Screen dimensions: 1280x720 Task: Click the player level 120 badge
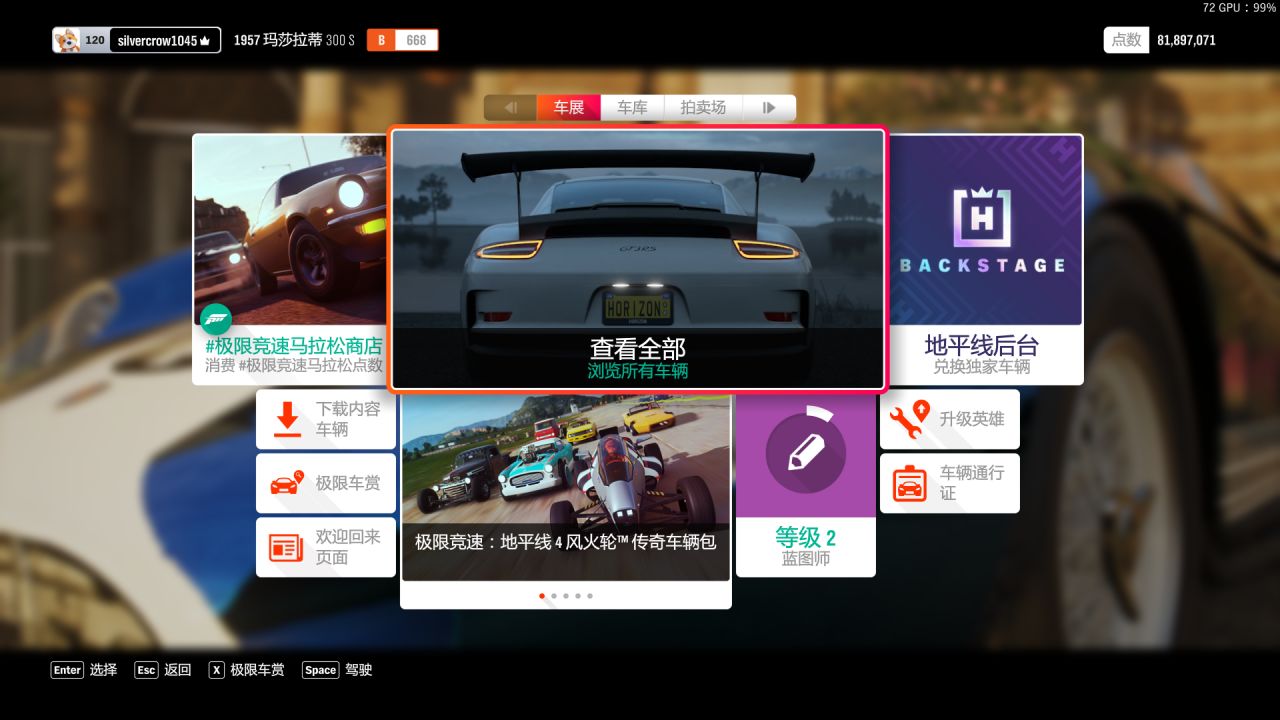94,40
